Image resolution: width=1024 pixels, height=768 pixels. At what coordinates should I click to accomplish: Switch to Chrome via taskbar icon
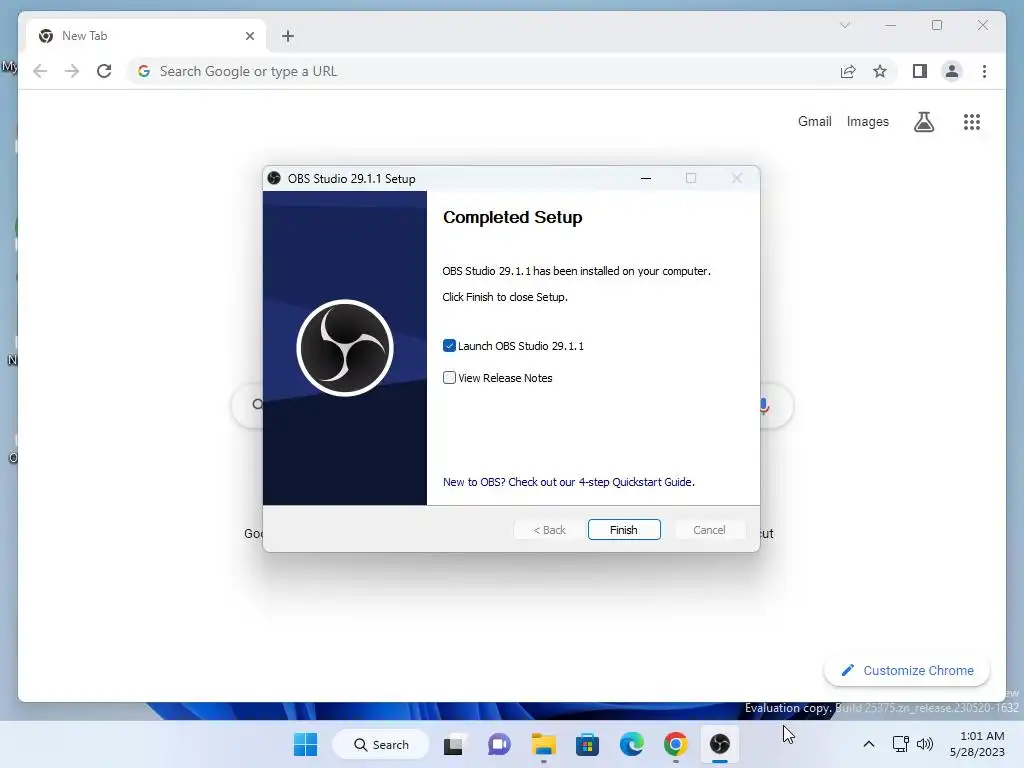pyautogui.click(x=676, y=744)
